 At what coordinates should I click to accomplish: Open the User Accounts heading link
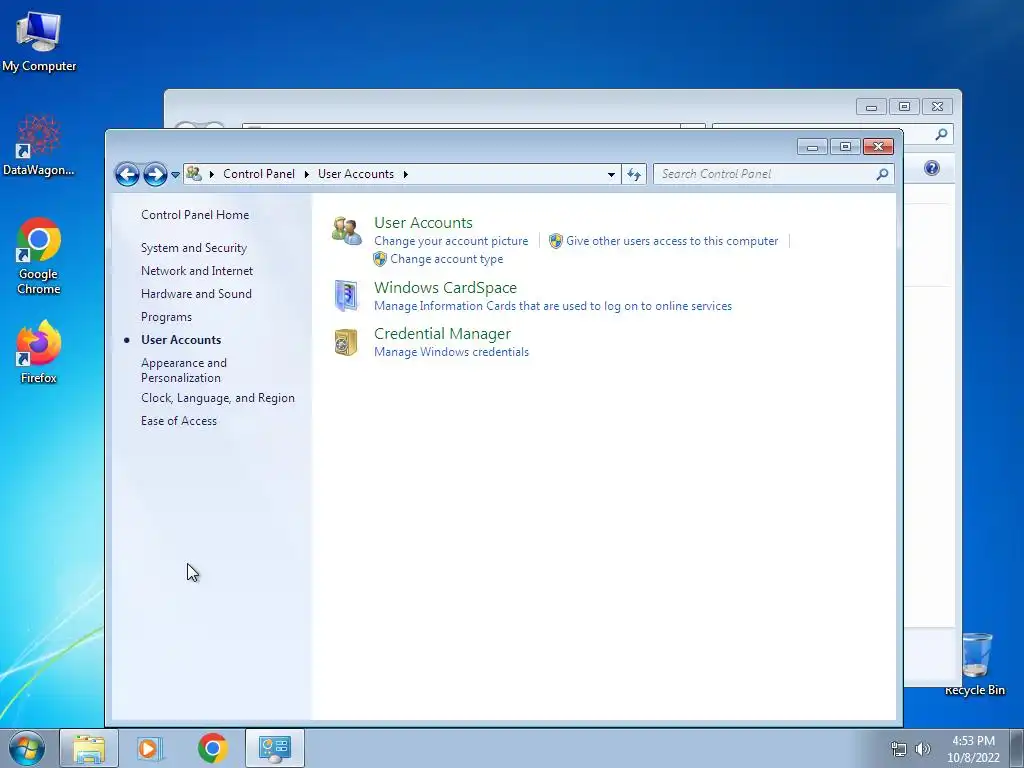(423, 223)
